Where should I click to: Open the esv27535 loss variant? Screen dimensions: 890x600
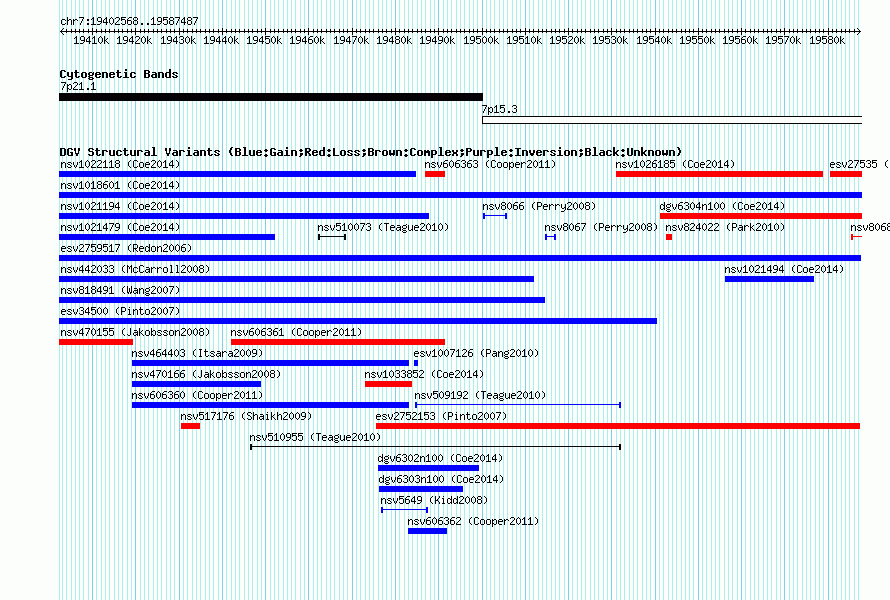pos(846,174)
